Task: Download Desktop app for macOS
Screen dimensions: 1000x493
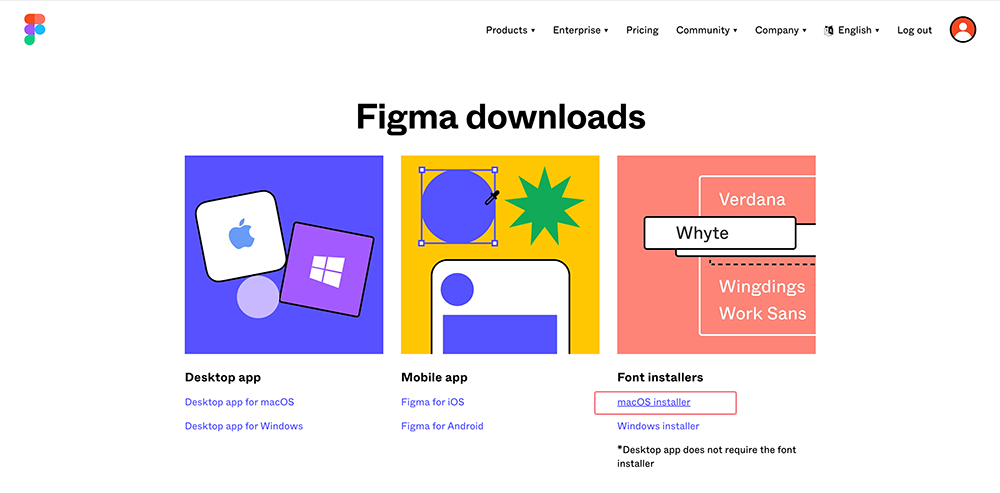Action: click(x=239, y=402)
